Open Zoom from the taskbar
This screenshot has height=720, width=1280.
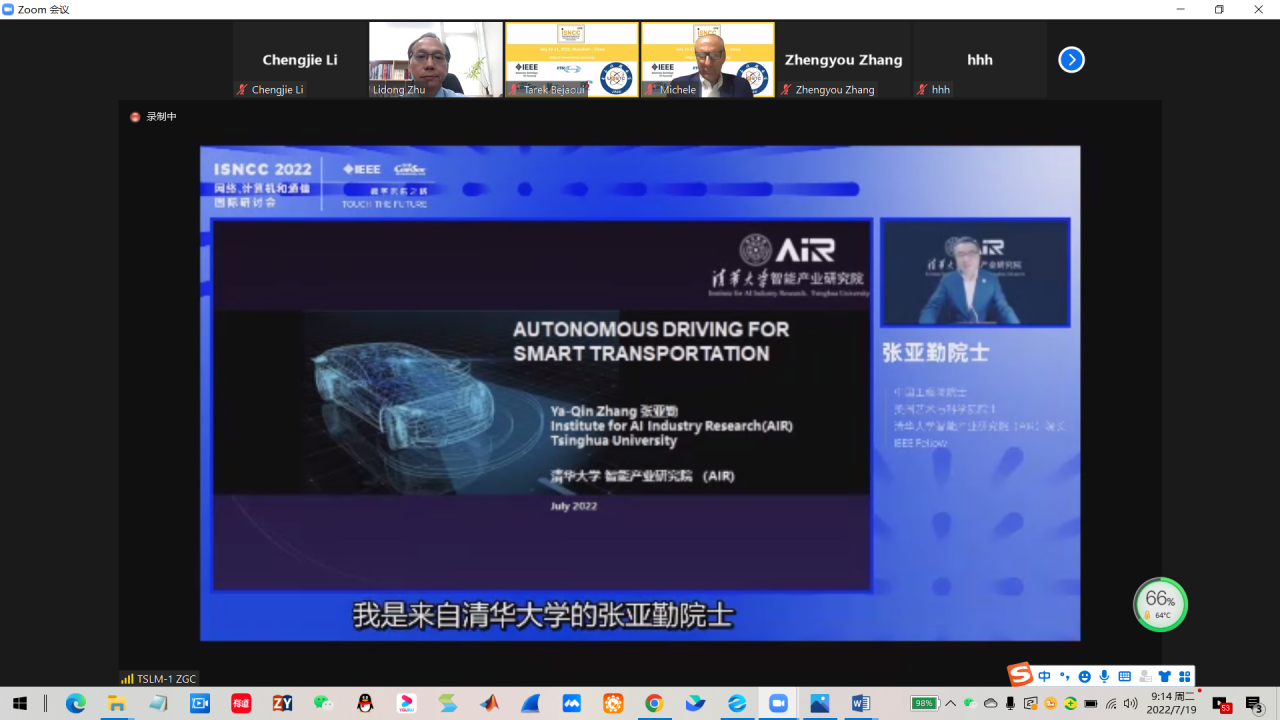[778, 703]
